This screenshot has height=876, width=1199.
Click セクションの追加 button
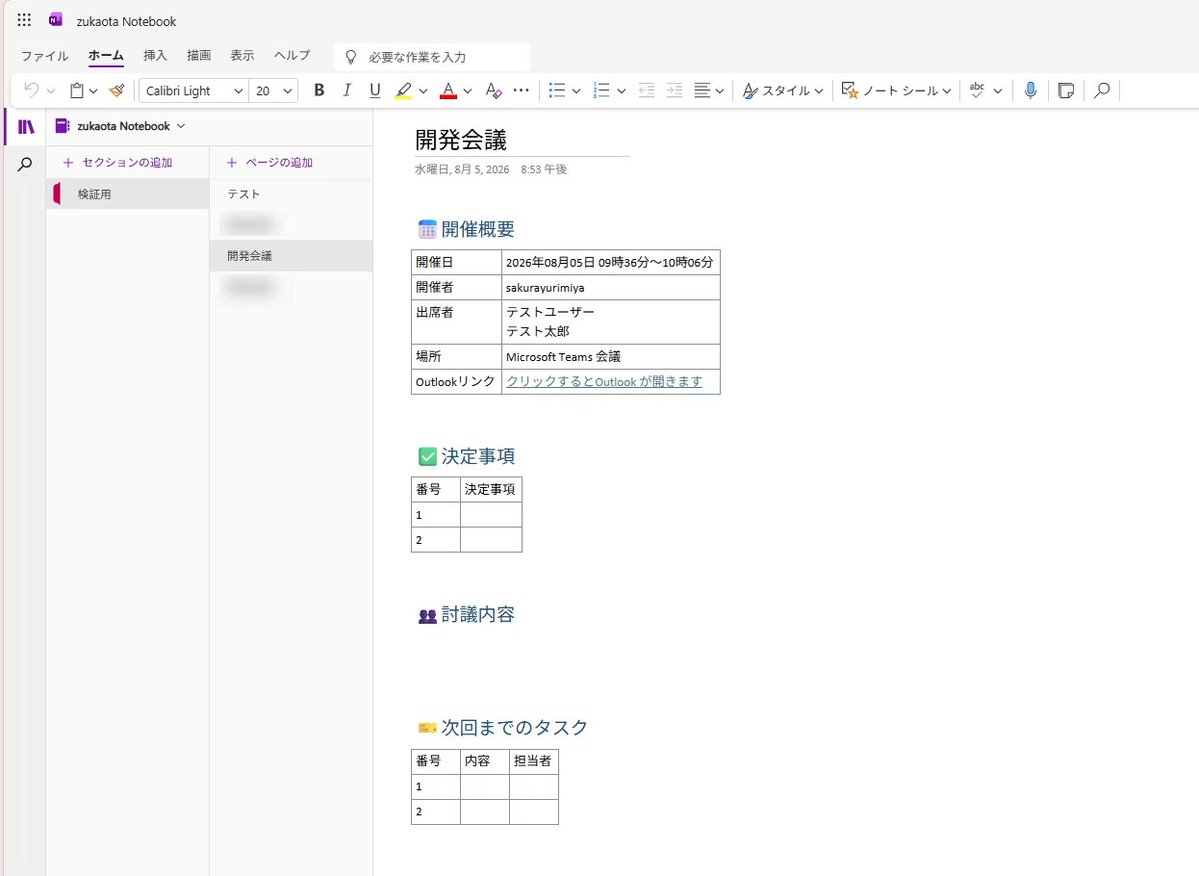point(118,162)
